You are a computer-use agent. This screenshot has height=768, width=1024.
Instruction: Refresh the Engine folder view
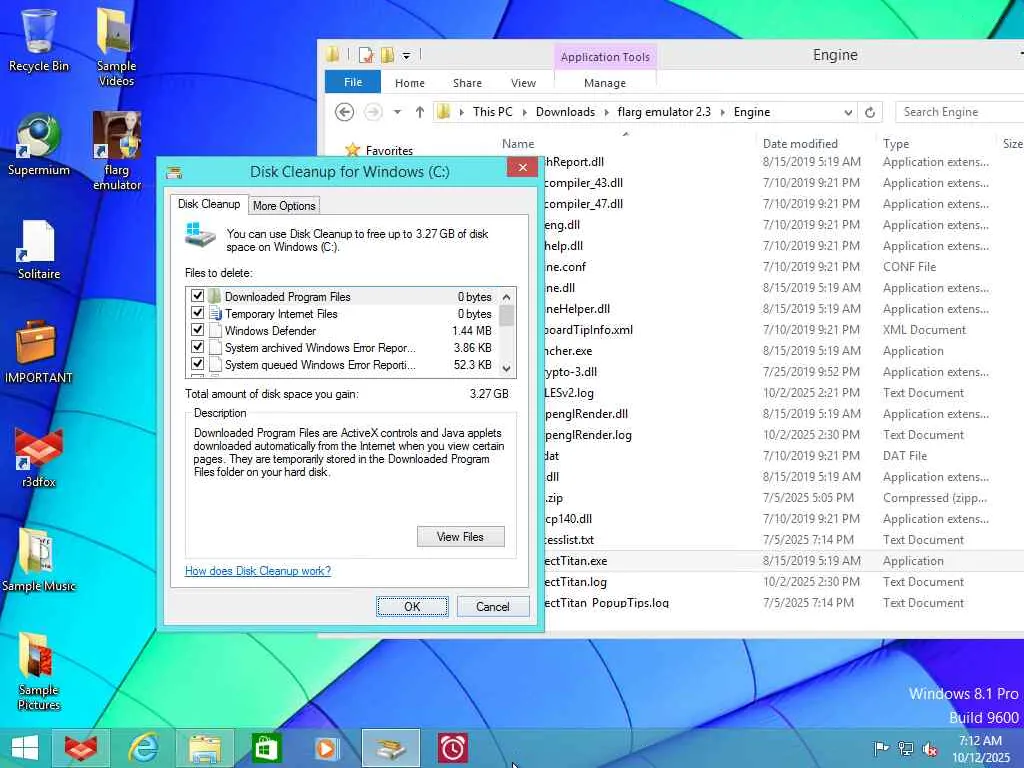pos(870,112)
